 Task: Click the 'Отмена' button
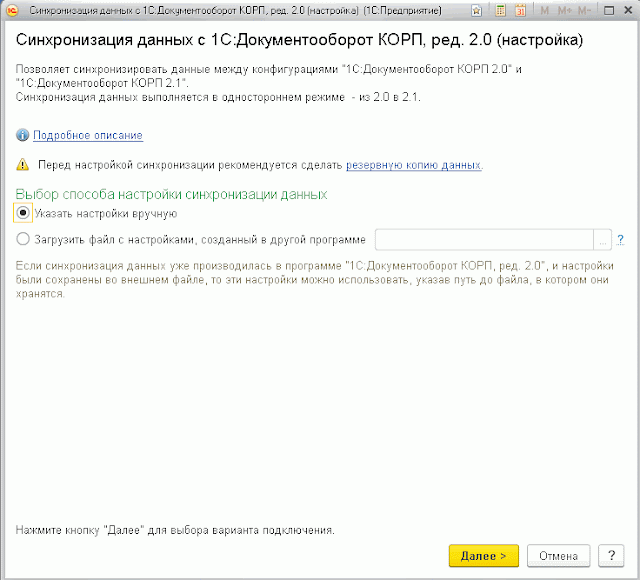(x=558, y=556)
